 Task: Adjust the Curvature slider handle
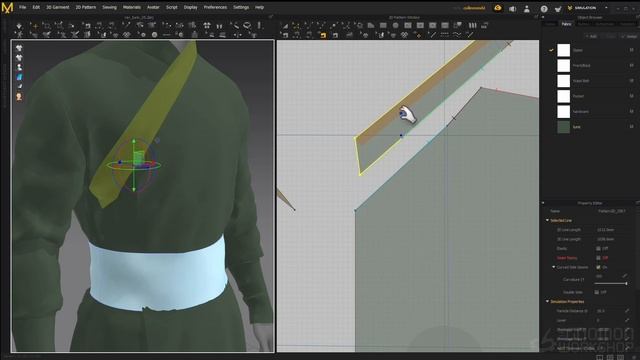[x=626, y=283]
